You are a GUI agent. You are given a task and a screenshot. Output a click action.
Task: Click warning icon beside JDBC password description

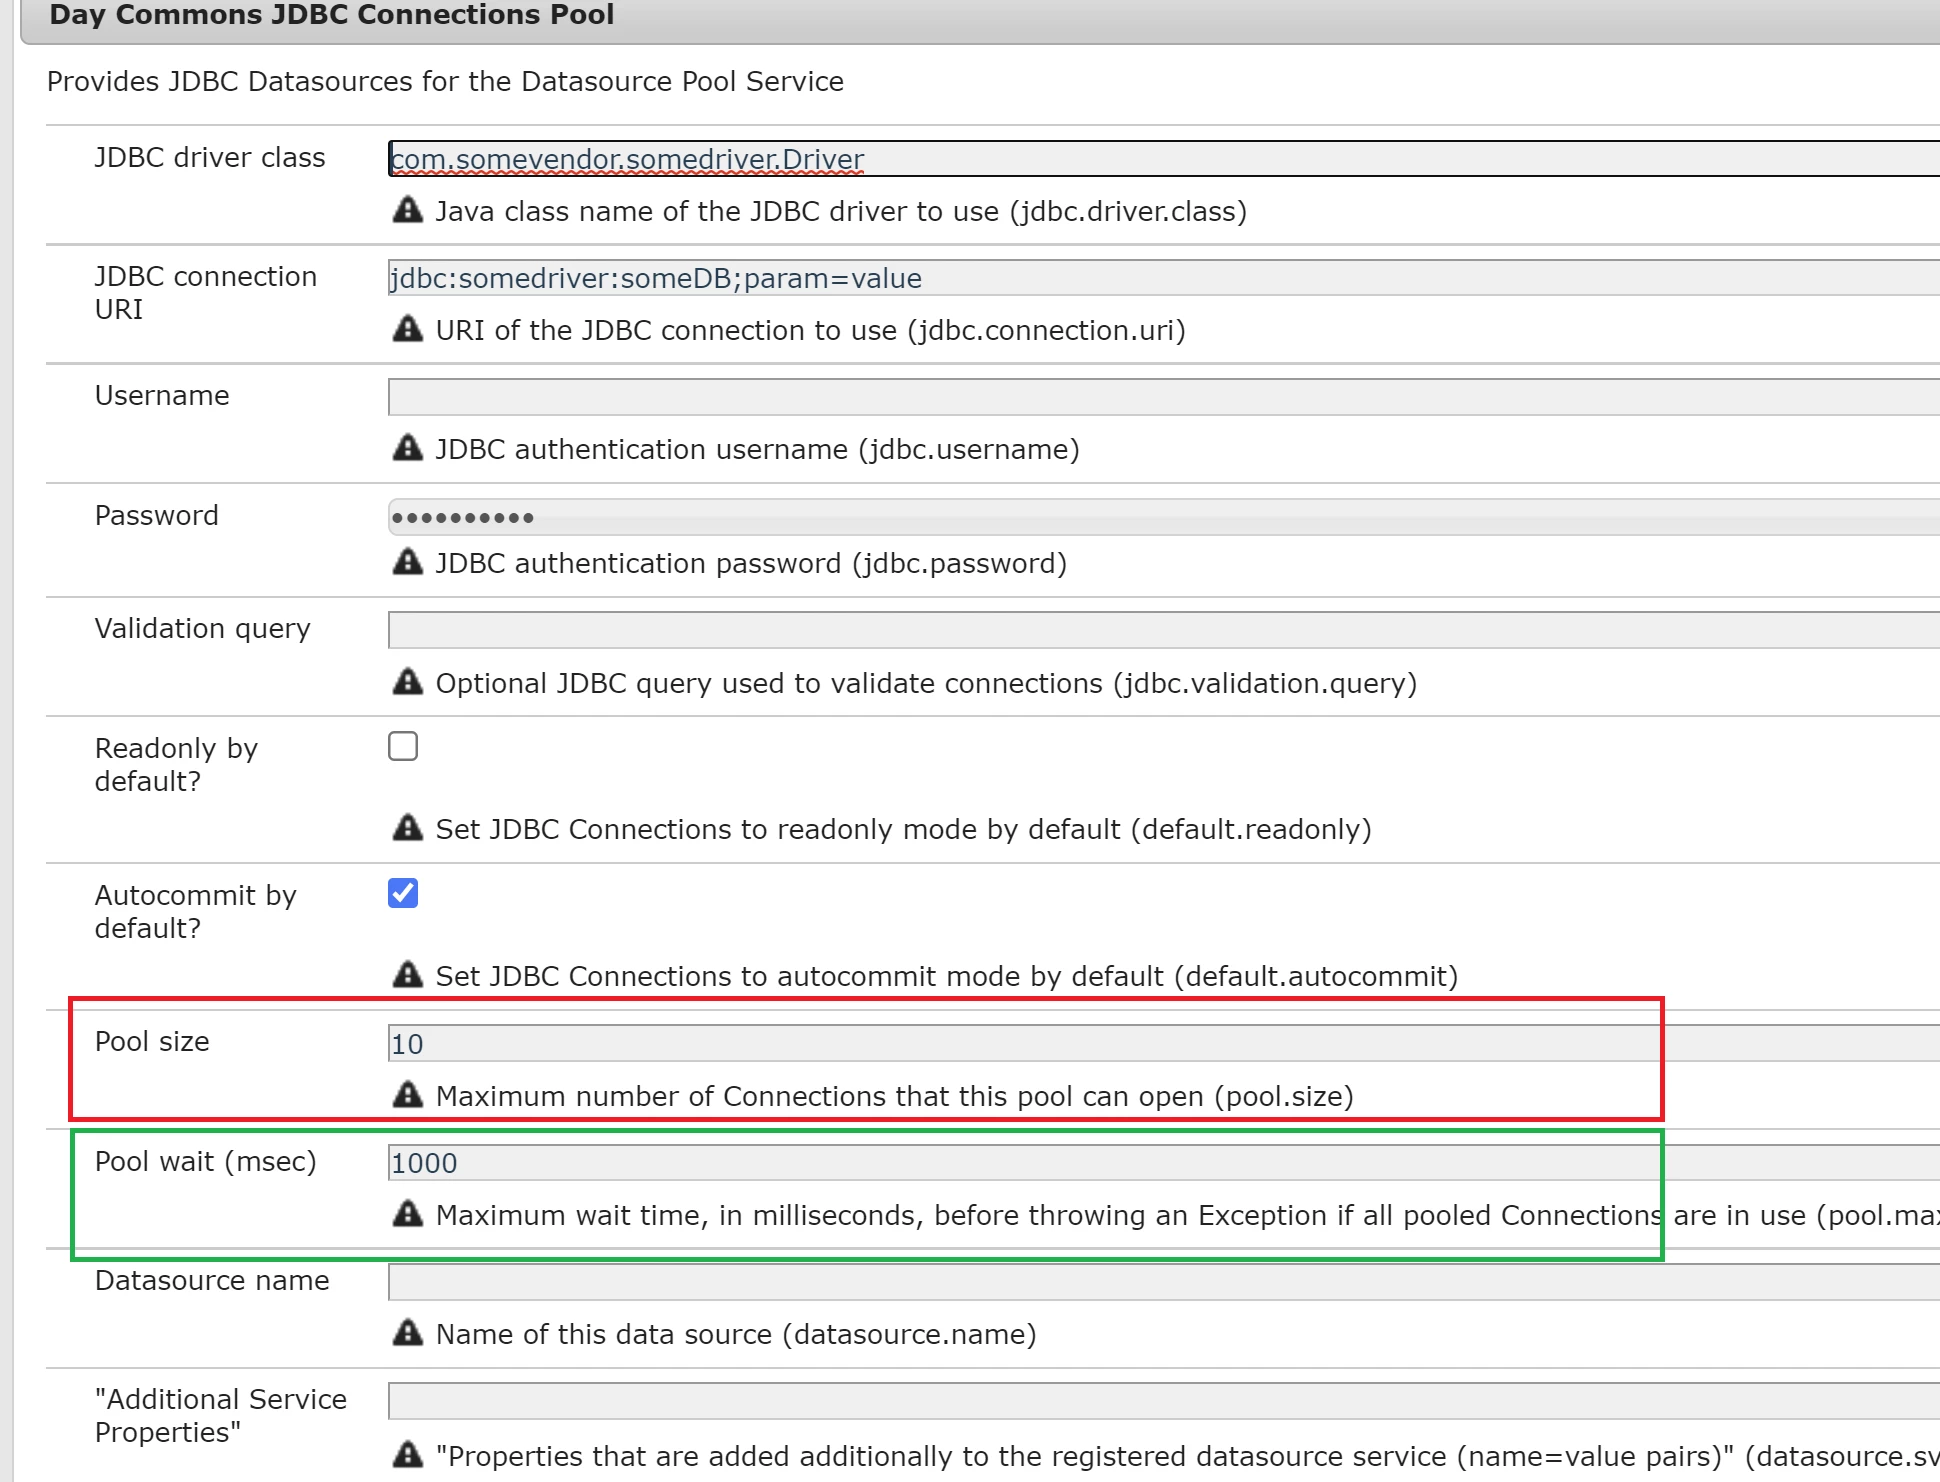tap(407, 562)
